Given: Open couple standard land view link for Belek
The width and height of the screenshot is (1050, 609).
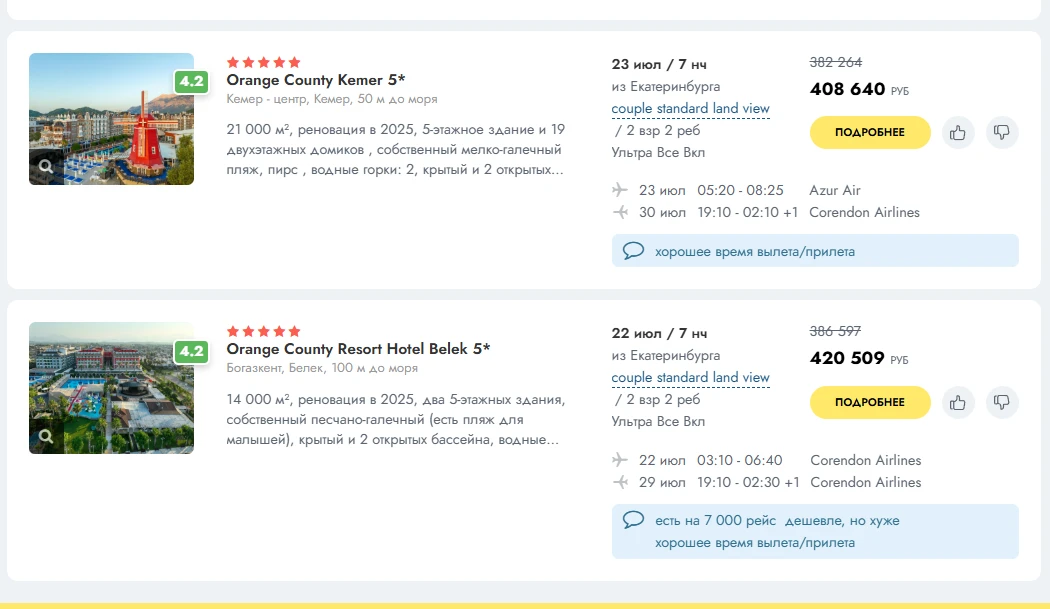Looking at the screenshot, I should (690, 378).
